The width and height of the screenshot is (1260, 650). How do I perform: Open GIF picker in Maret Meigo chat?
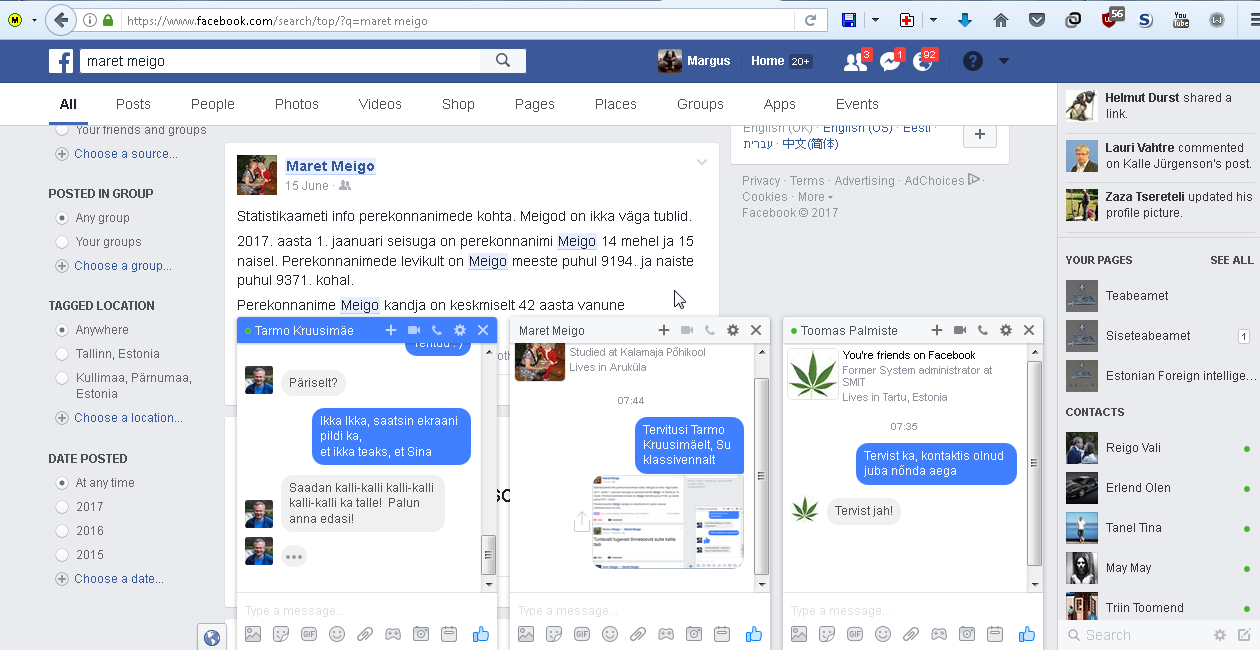coord(582,634)
